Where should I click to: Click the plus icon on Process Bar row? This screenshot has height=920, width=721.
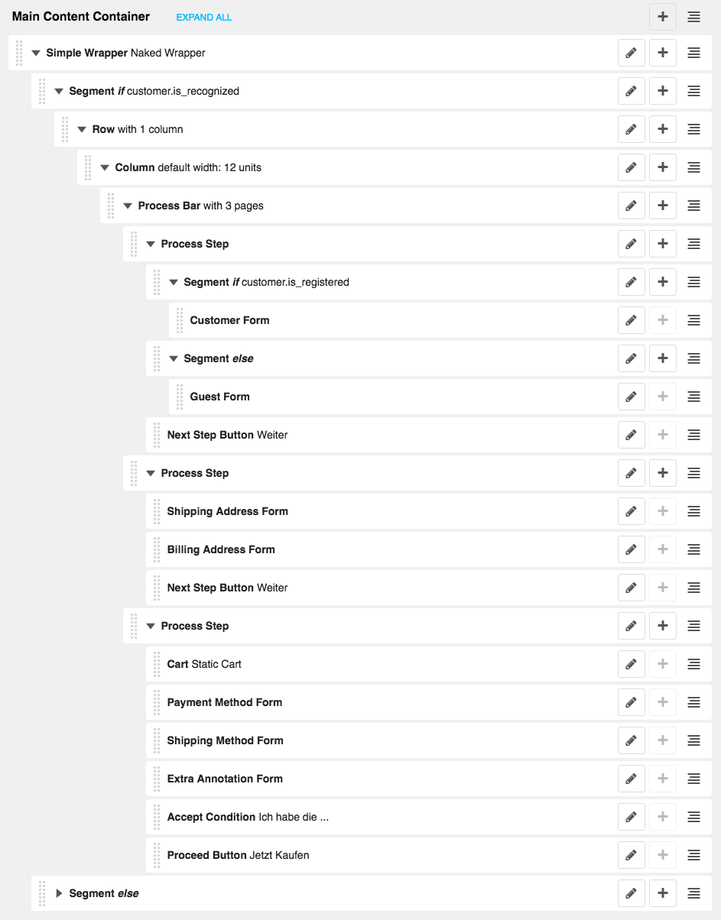[x=662, y=206]
